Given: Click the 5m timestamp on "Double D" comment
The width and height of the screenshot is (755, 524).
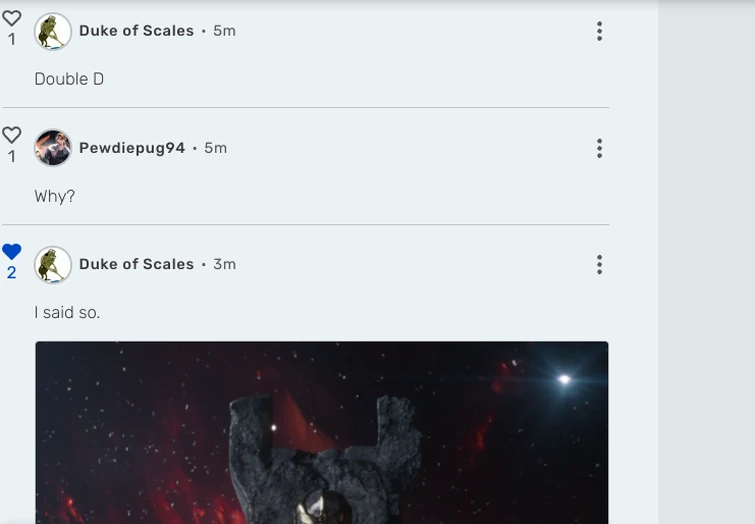Looking at the screenshot, I should point(224,31).
